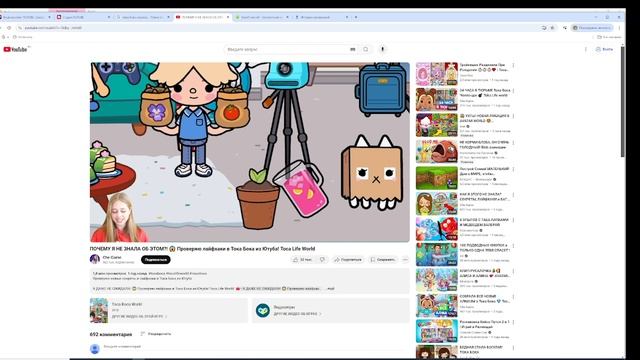
Task: Open the Che Game channel name link
Action: point(112,257)
